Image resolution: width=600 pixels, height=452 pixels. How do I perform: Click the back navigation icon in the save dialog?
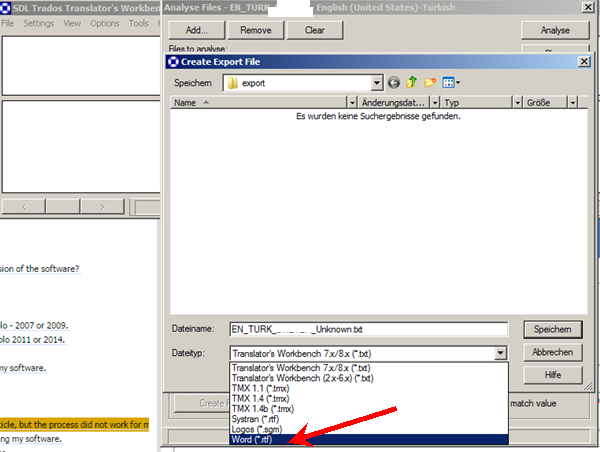coord(394,83)
